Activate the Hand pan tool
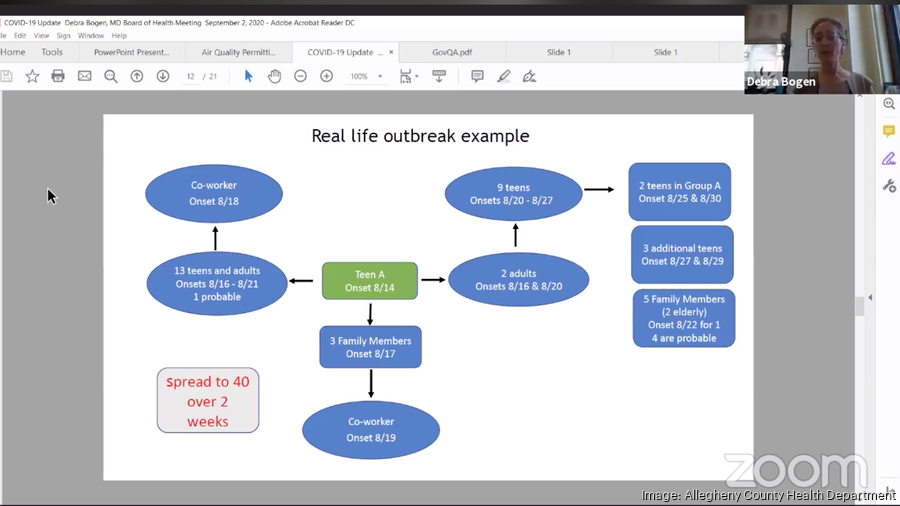Image resolution: width=900 pixels, height=506 pixels. coord(274,76)
